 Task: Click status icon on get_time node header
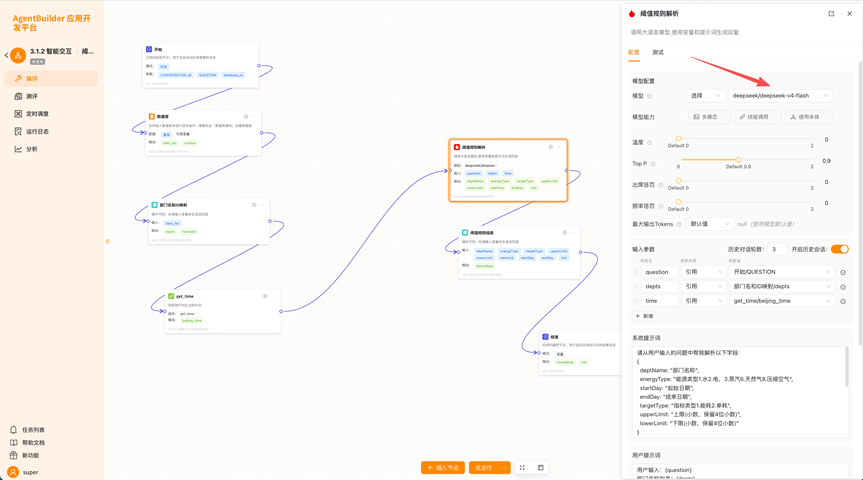[265, 296]
